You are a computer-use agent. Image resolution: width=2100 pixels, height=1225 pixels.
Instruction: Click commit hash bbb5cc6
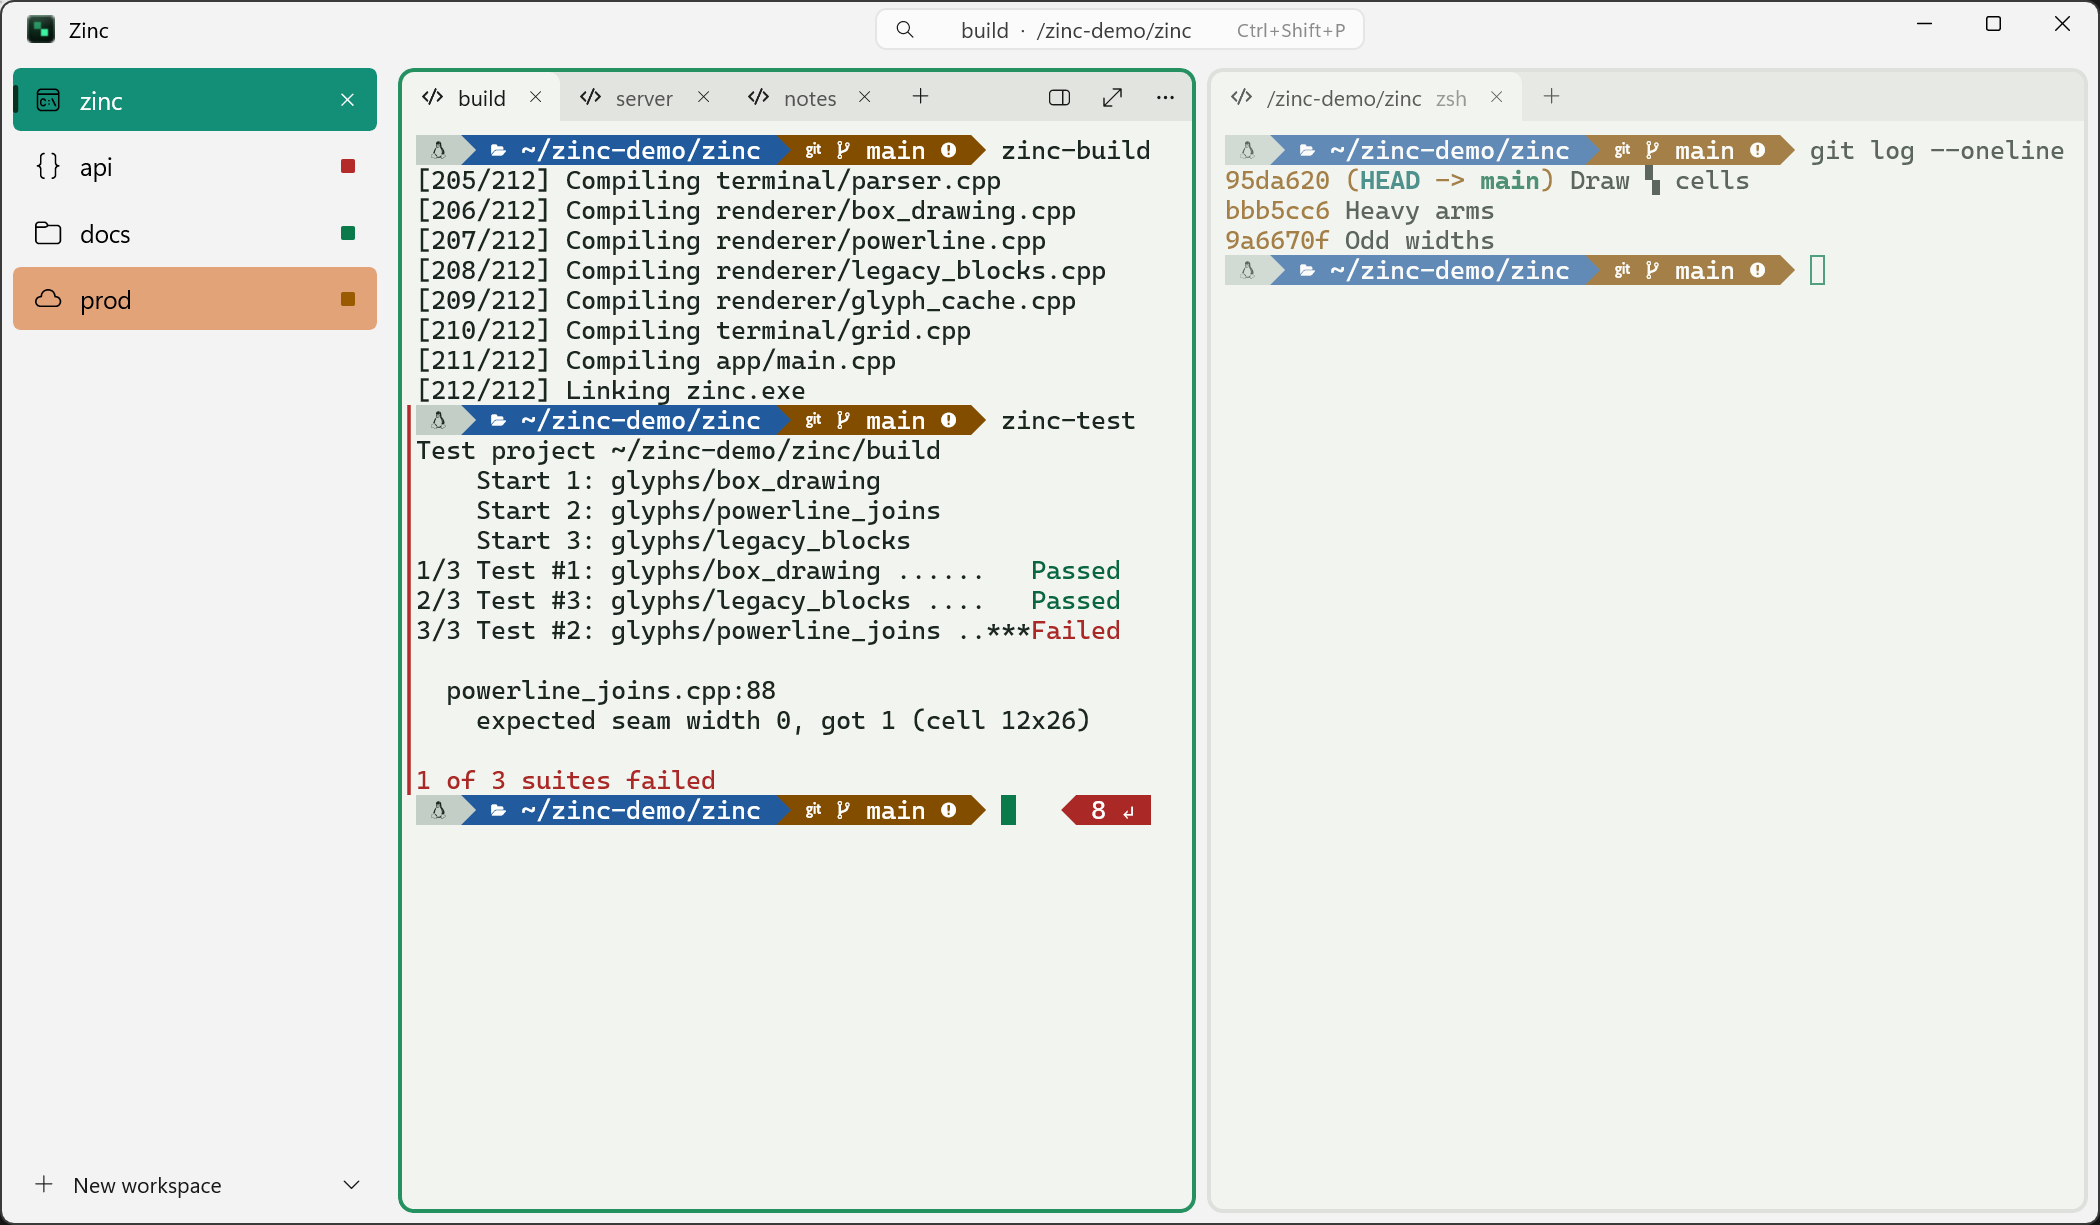[x=1277, y=211]
